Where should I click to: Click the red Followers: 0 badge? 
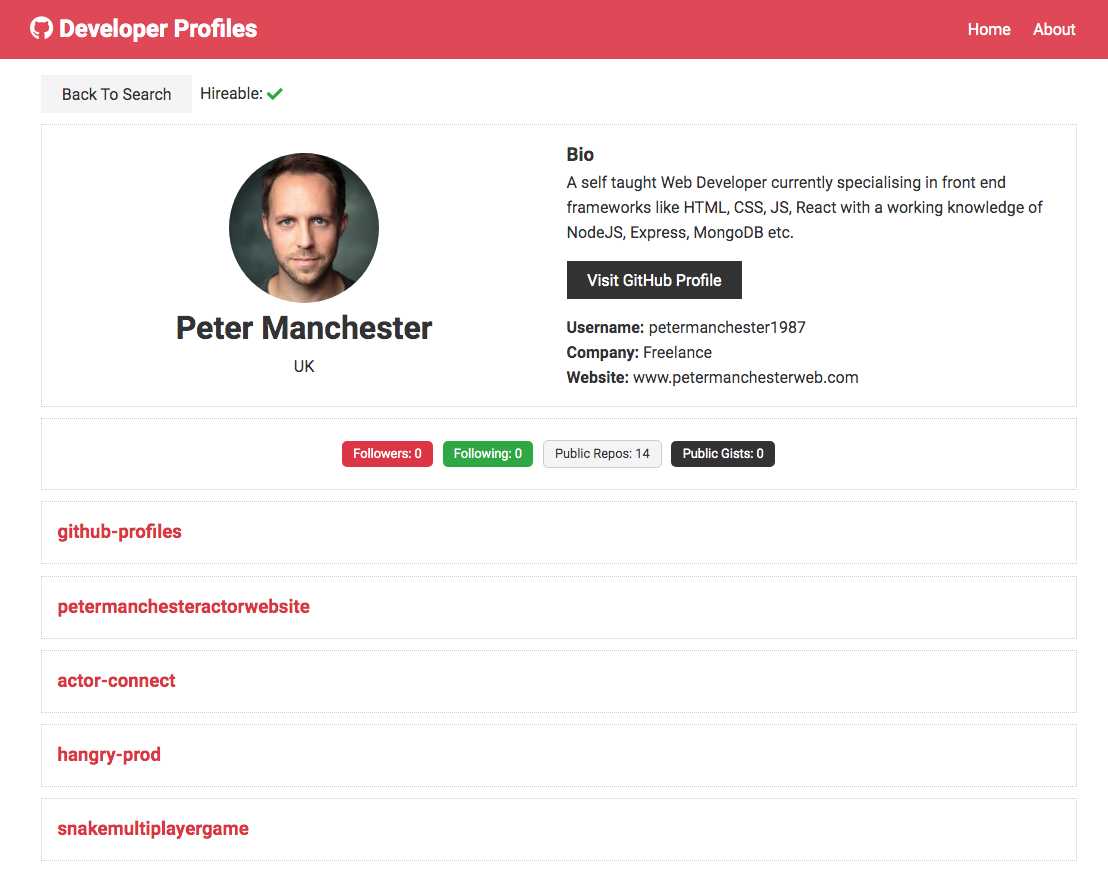tap(387, 454)
